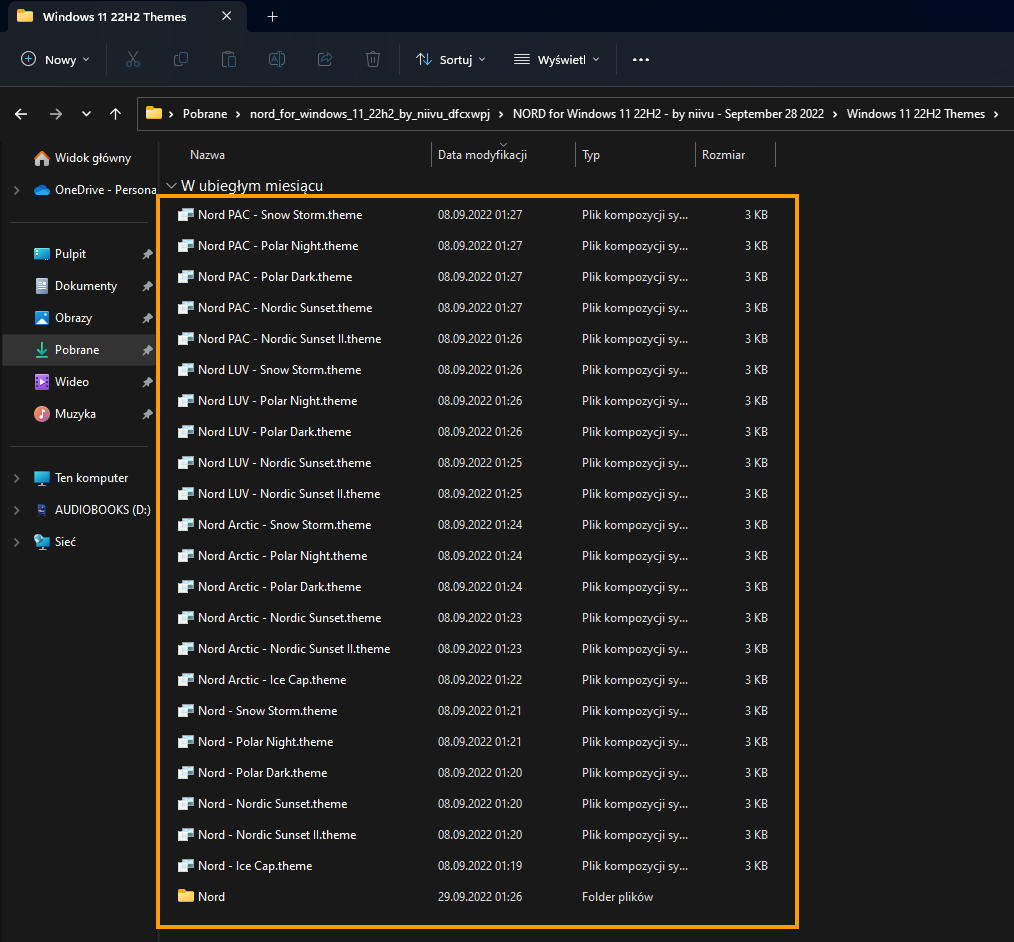Screen dimensions: 1014x942
Task: Open Widok główny in the sidebar
Action: click(83, 158)
